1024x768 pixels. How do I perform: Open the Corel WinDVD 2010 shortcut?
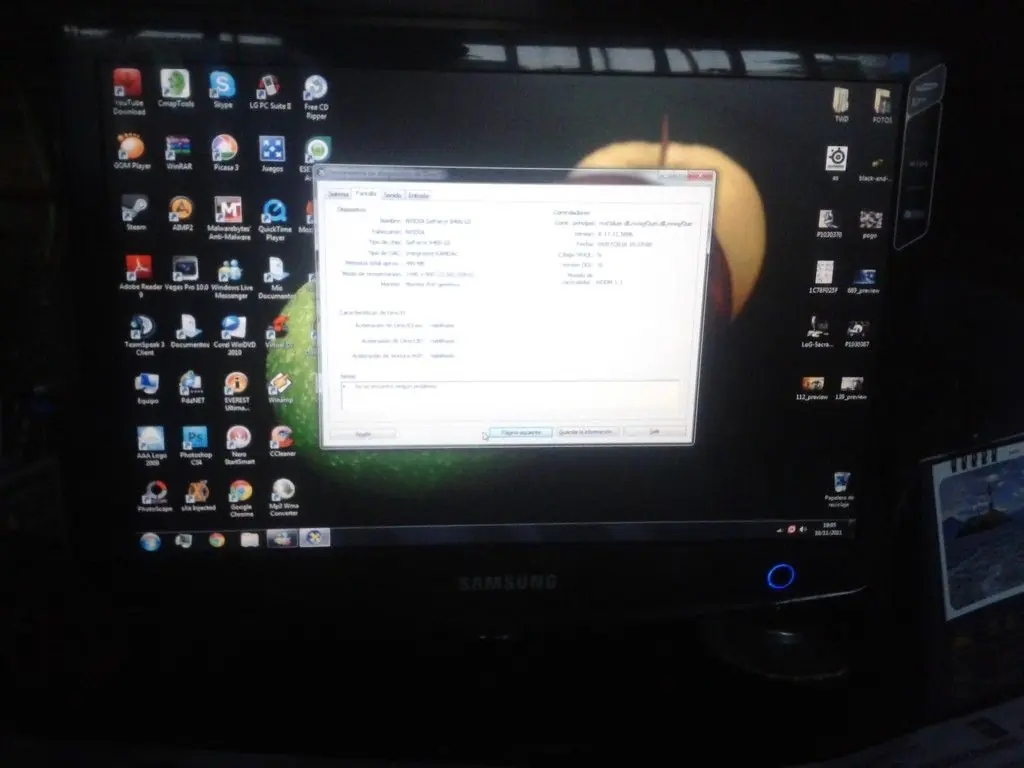[x=234, y=335]
